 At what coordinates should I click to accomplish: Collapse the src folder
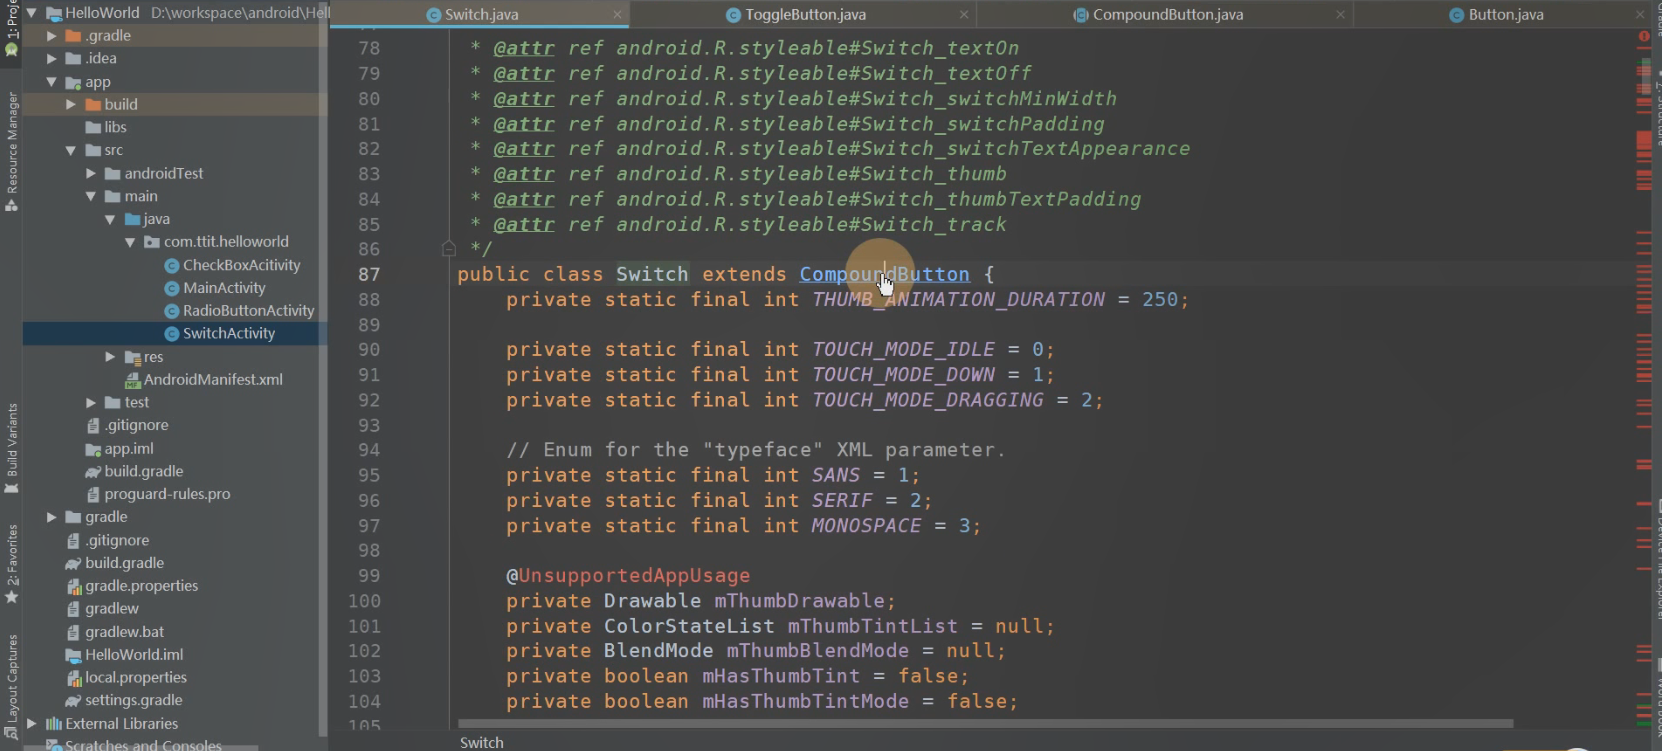click(71, 150)
